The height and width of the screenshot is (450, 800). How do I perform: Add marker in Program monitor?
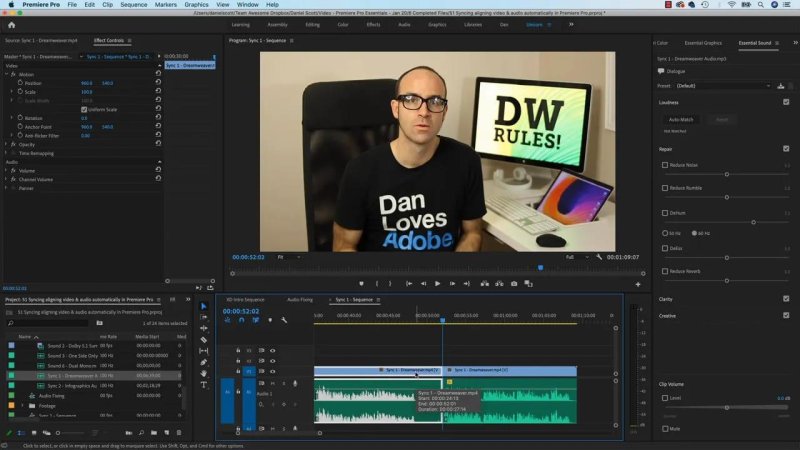(361, 284)
